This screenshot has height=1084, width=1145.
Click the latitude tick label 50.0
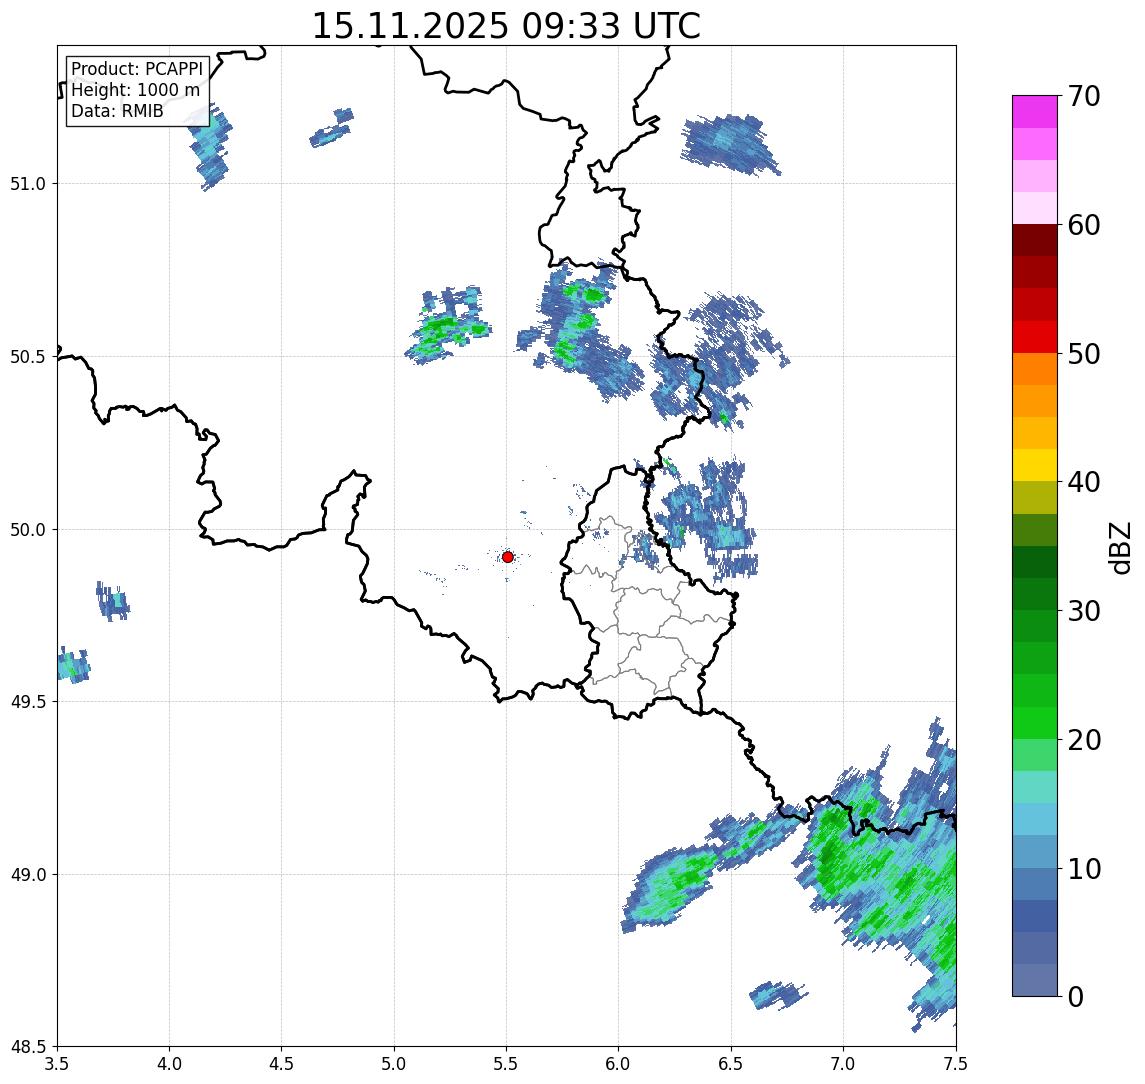pos(28,530)
